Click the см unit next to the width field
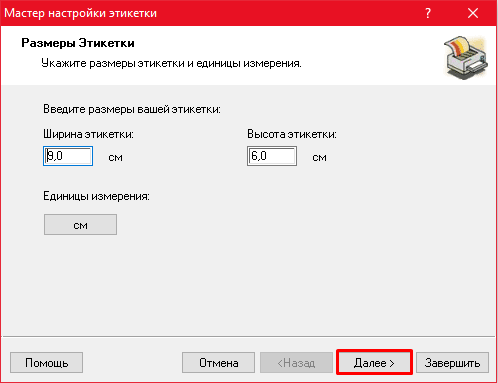Image resolution: width=498 pixels, height=383 pixels. [x=115, y=157]
